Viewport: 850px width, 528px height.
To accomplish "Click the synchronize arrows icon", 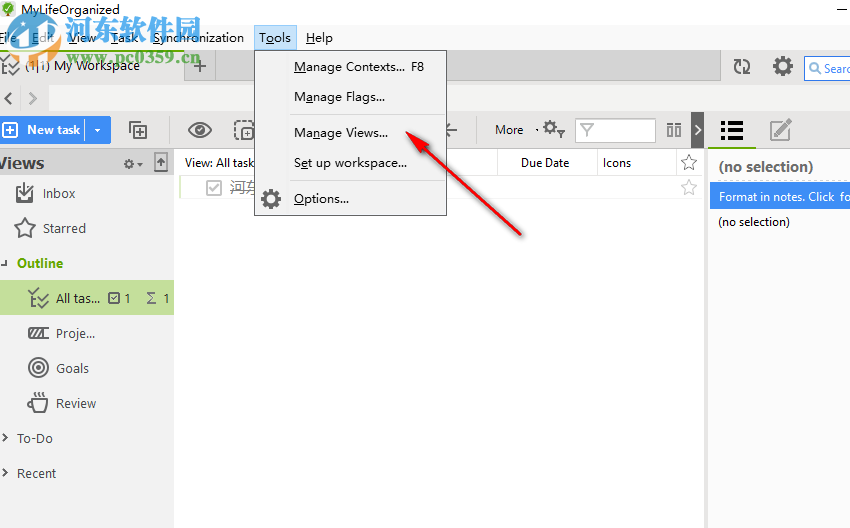I will tap(742, 67).
